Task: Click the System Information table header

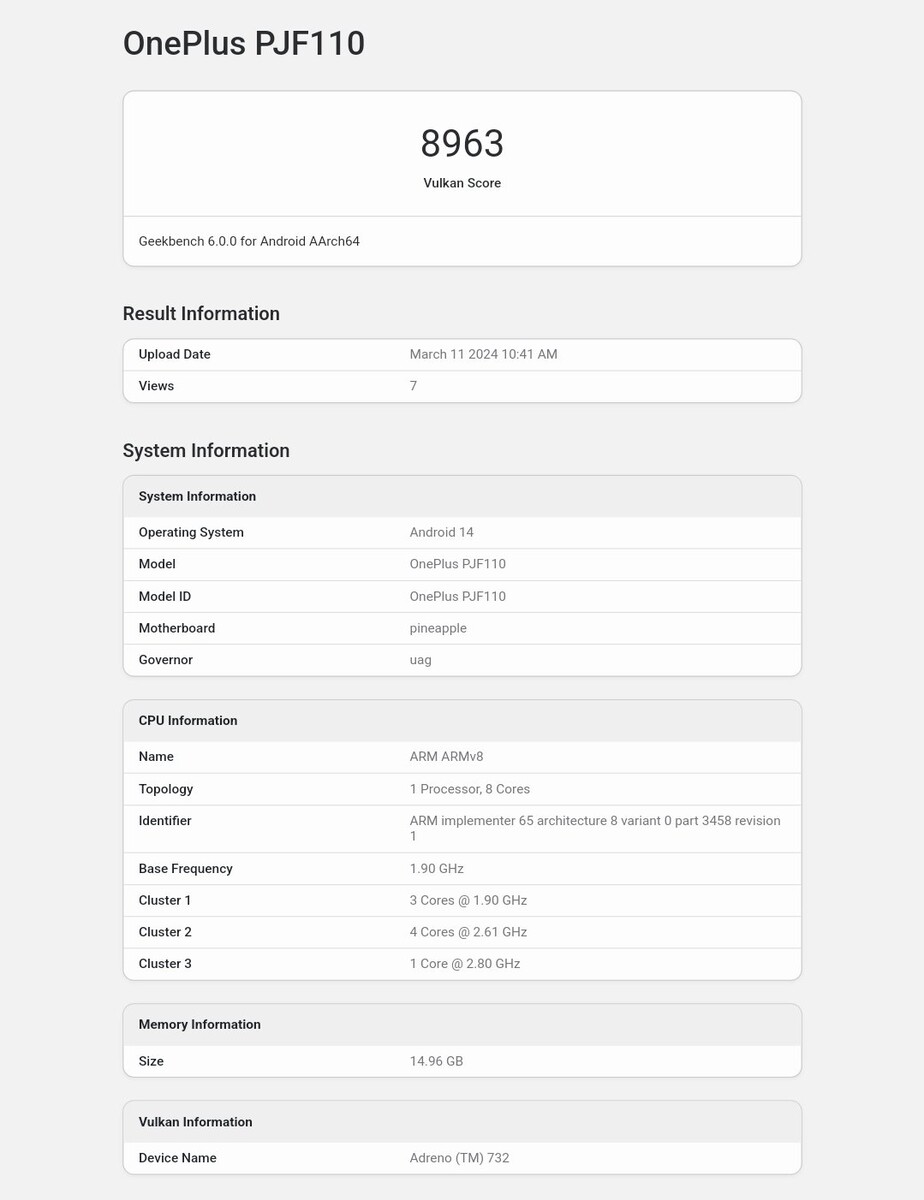Action: (x=197, y=497)
